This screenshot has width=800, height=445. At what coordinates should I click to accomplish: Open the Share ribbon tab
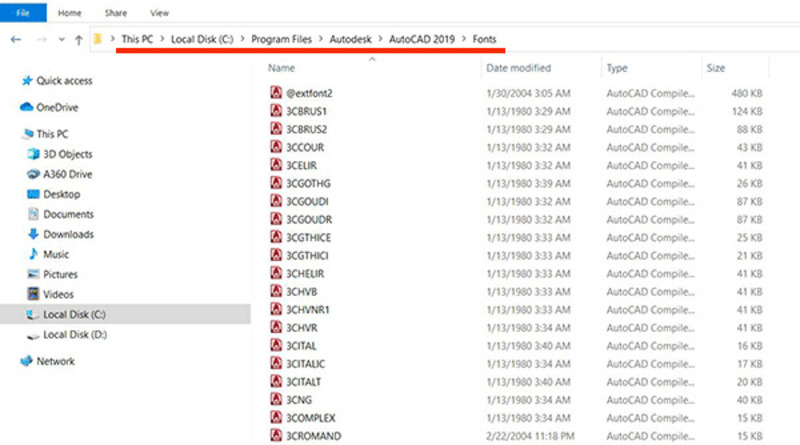(116, 13)
